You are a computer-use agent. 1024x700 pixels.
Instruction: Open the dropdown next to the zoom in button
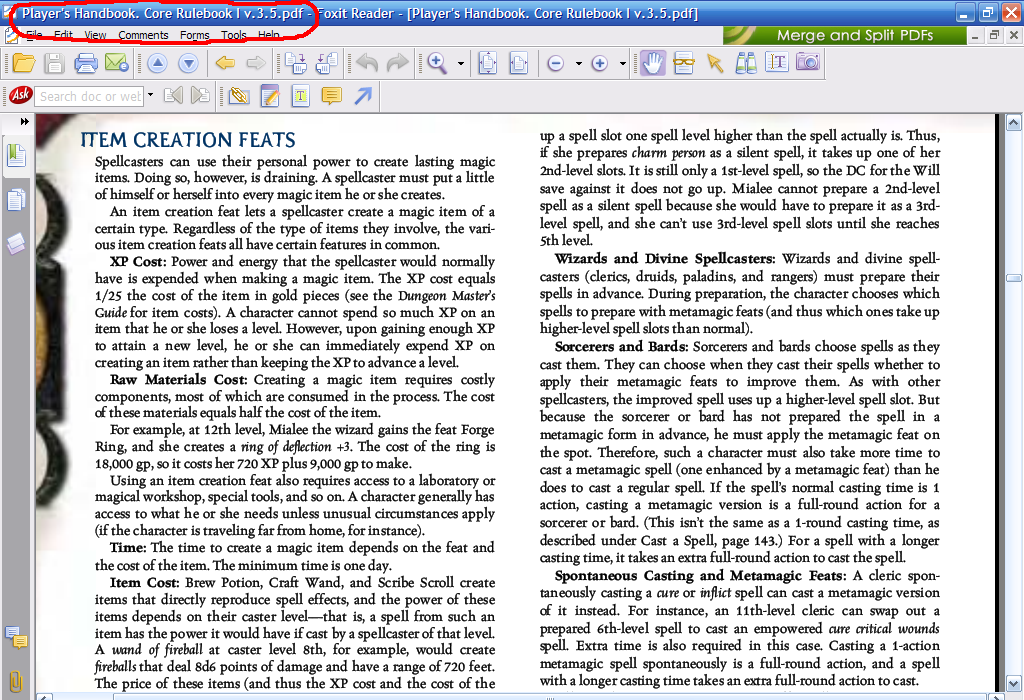click(622, 64)
